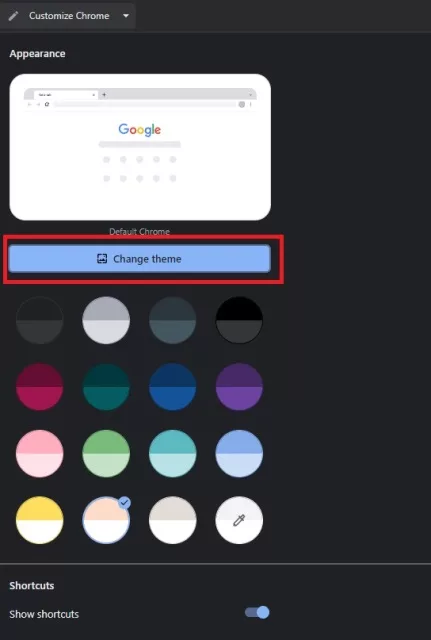
Task: Click the pencil edit icon beside Customize Chrome
Action: coord(13,16)
